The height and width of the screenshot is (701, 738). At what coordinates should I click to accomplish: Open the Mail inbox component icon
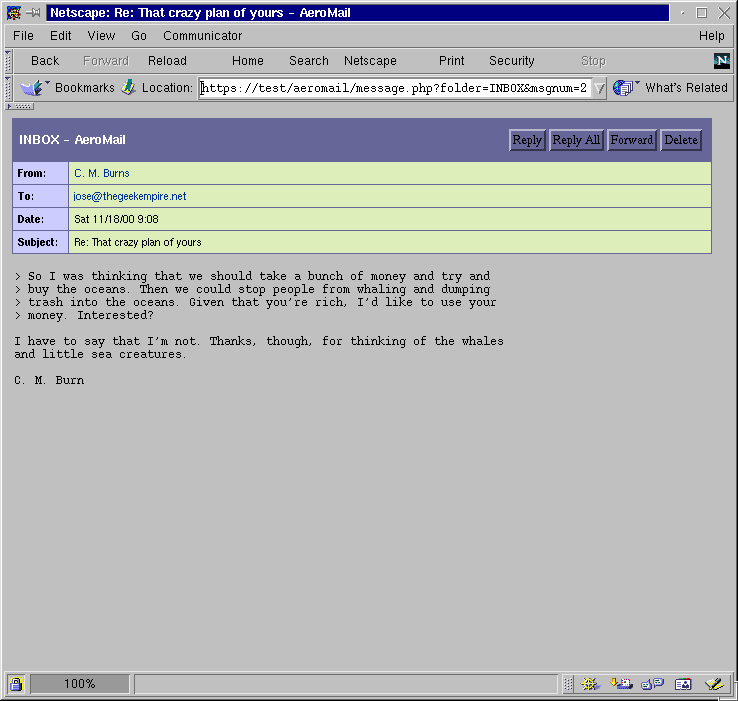[x=621, y=684]
